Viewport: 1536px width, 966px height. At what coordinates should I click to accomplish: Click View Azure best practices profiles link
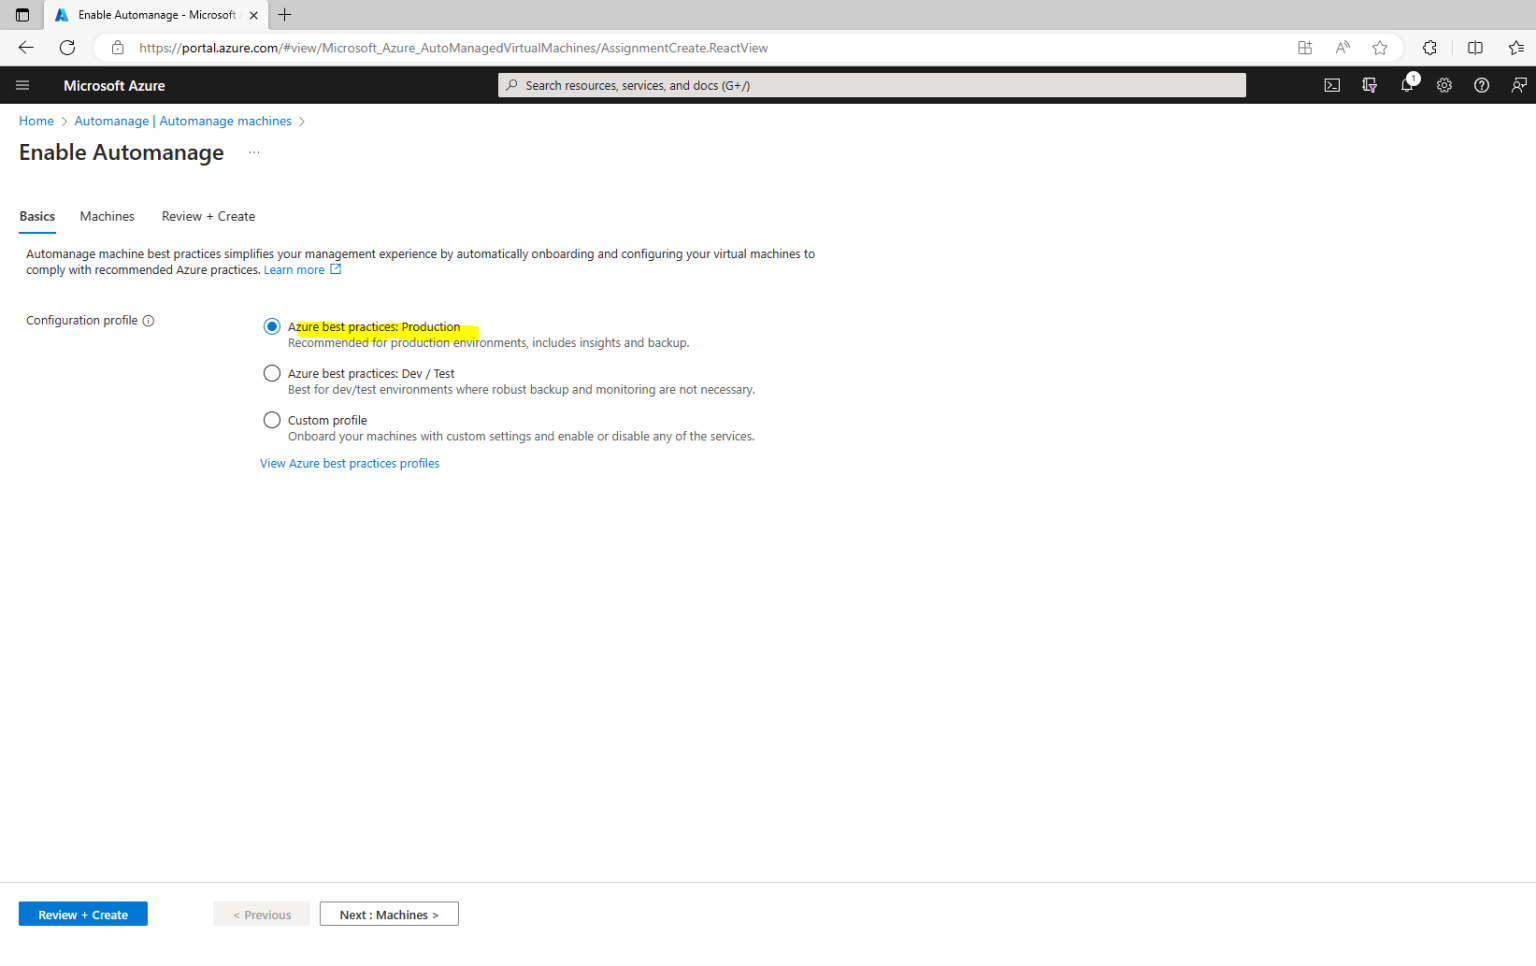(x=349, y=463)
